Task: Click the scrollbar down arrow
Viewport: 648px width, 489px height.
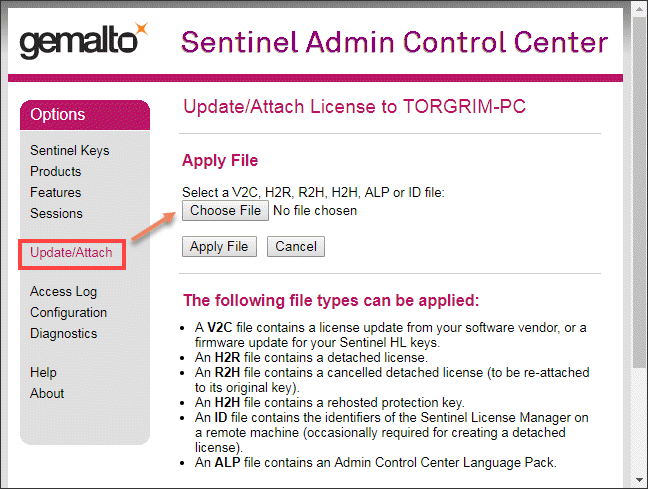Action: click(x=640, y=480)
